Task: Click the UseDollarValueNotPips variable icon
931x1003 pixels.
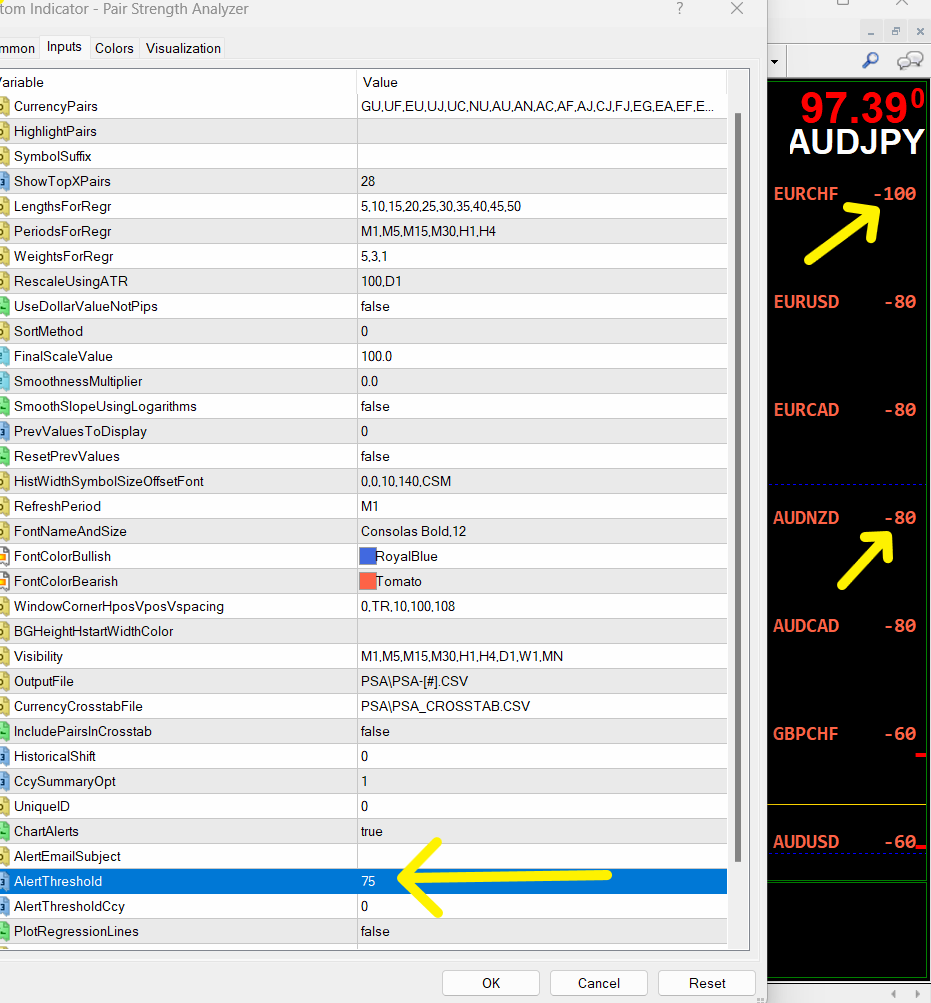Action: [x=4, y=306]
